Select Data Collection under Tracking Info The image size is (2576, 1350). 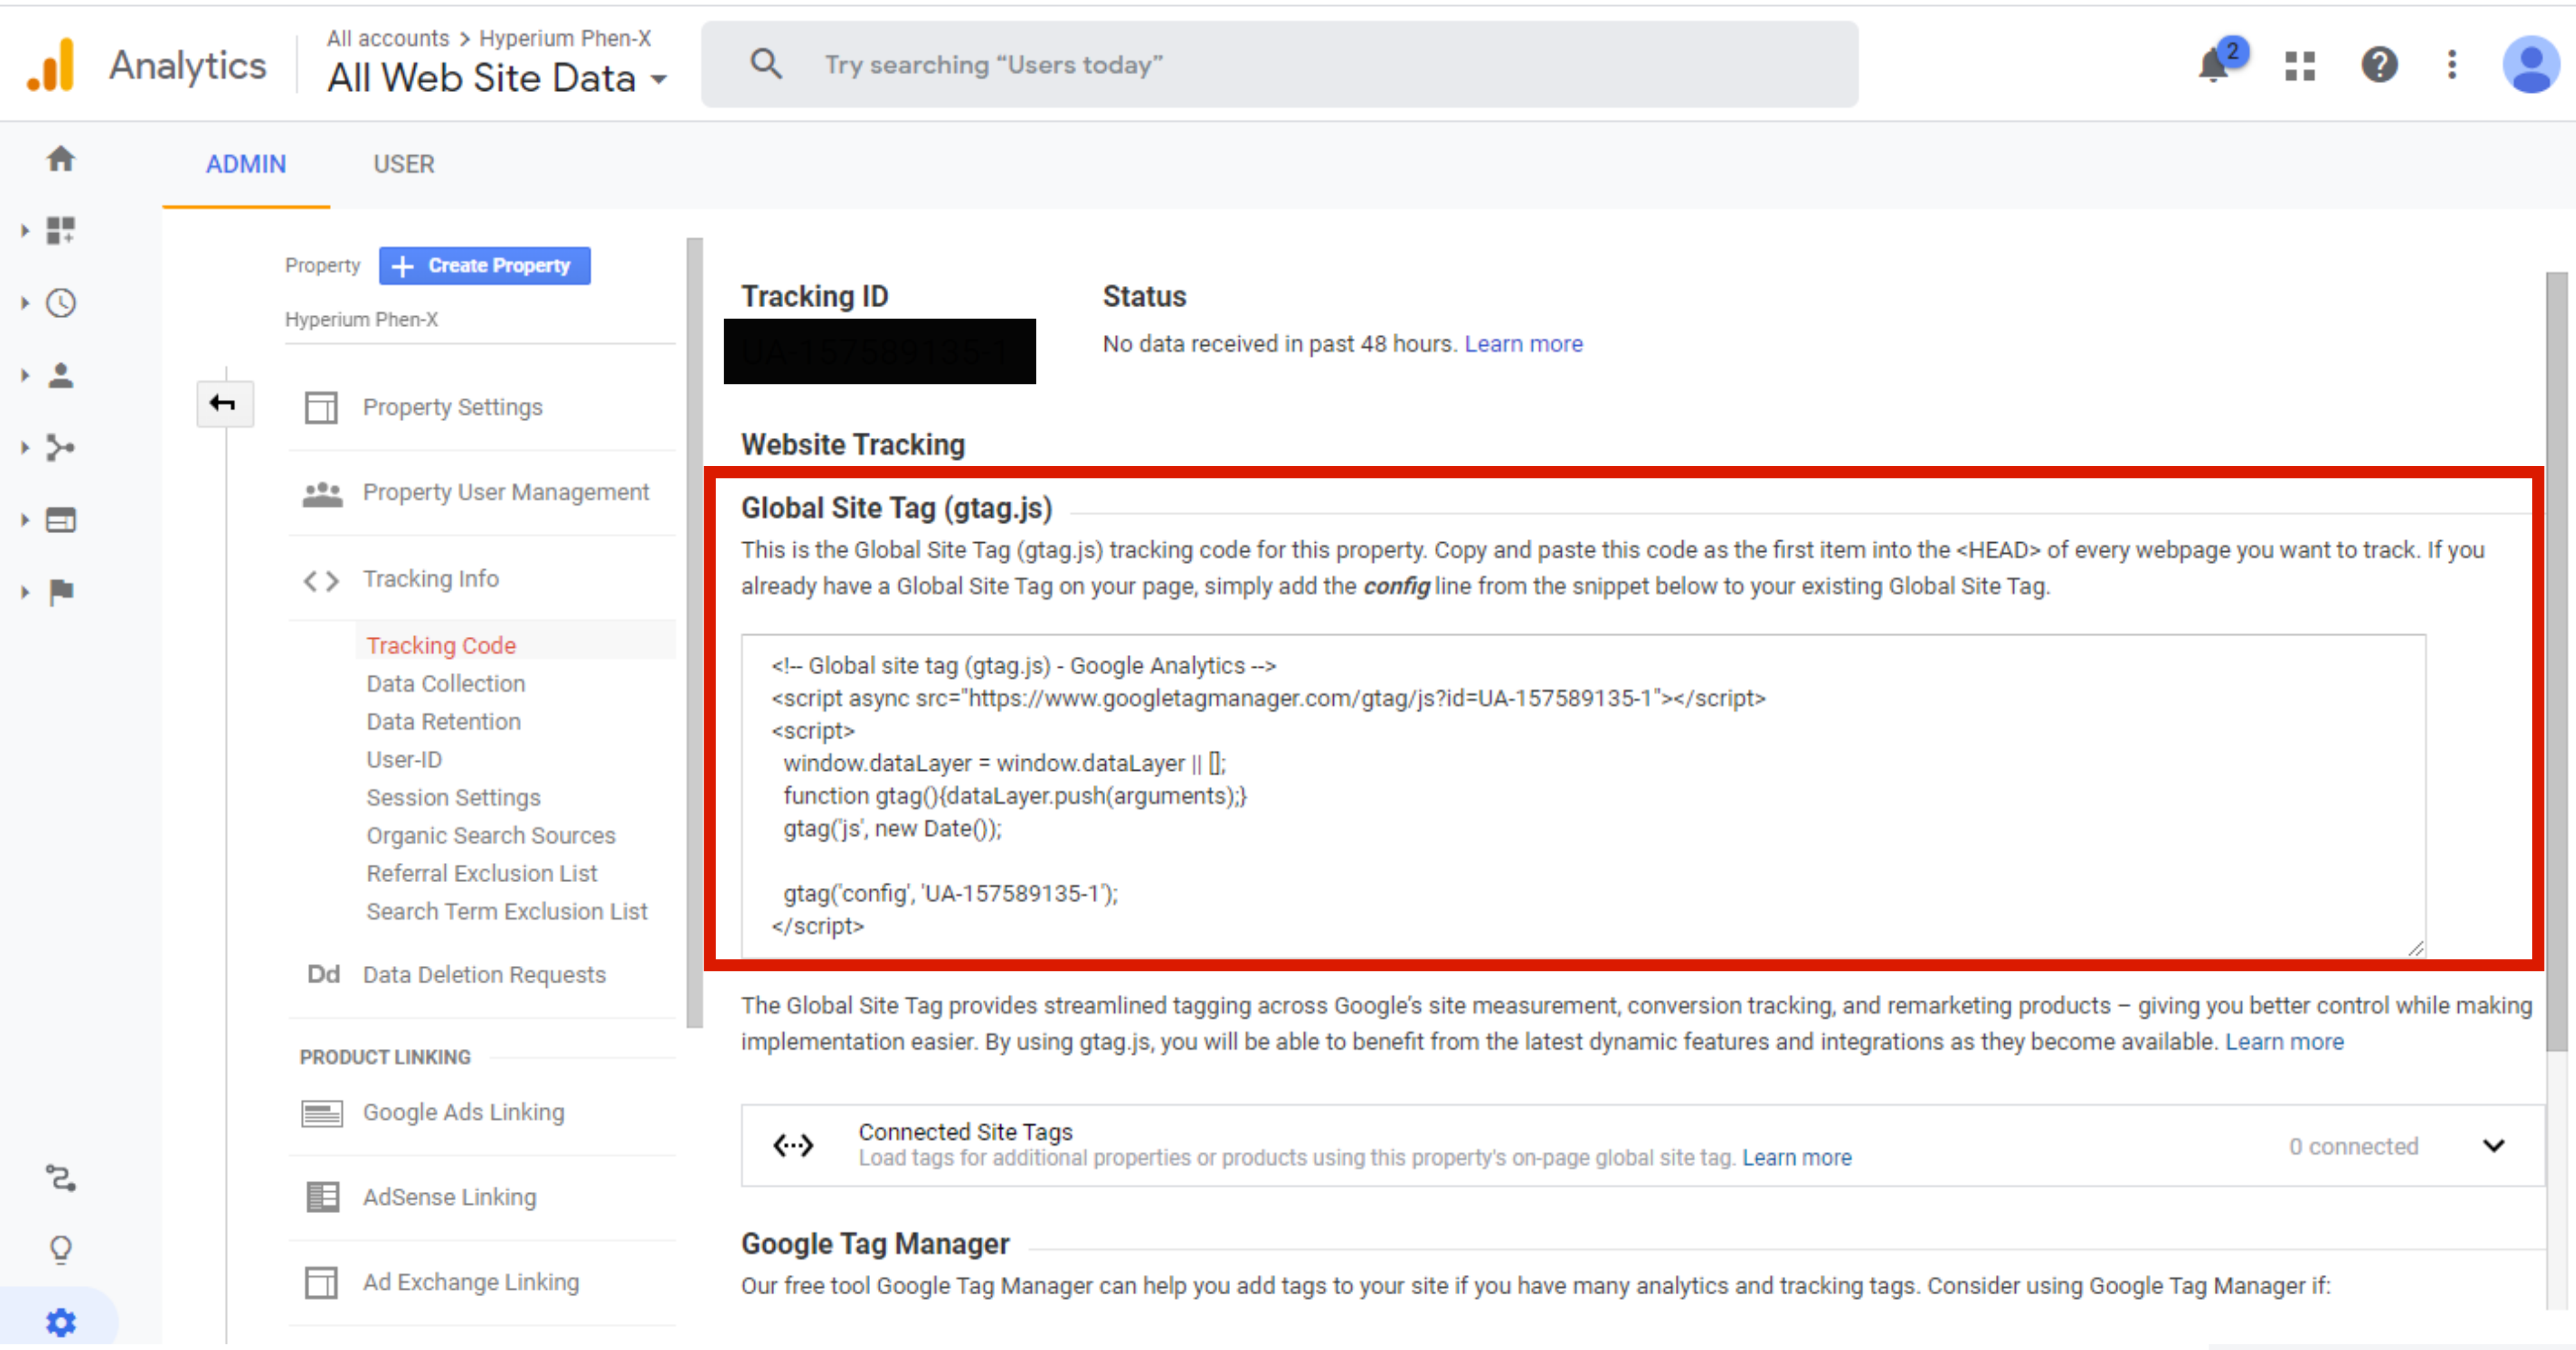[445, 684]
